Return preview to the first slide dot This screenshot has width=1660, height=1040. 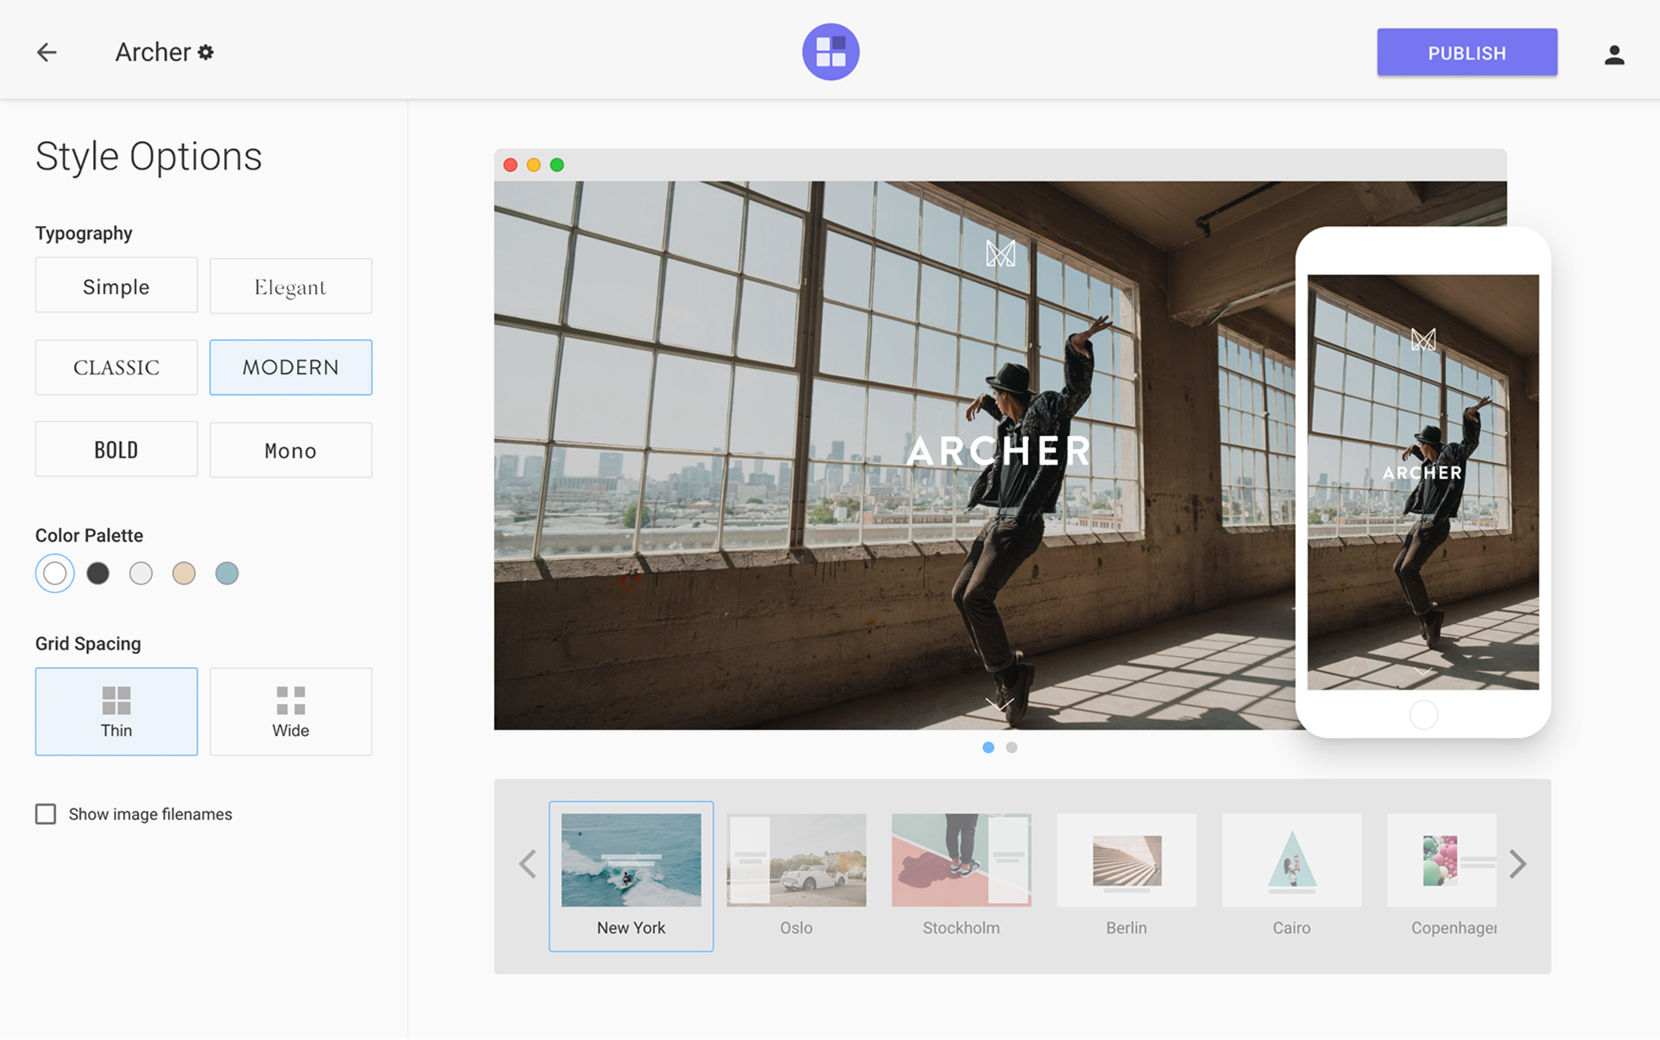[988, 747]
